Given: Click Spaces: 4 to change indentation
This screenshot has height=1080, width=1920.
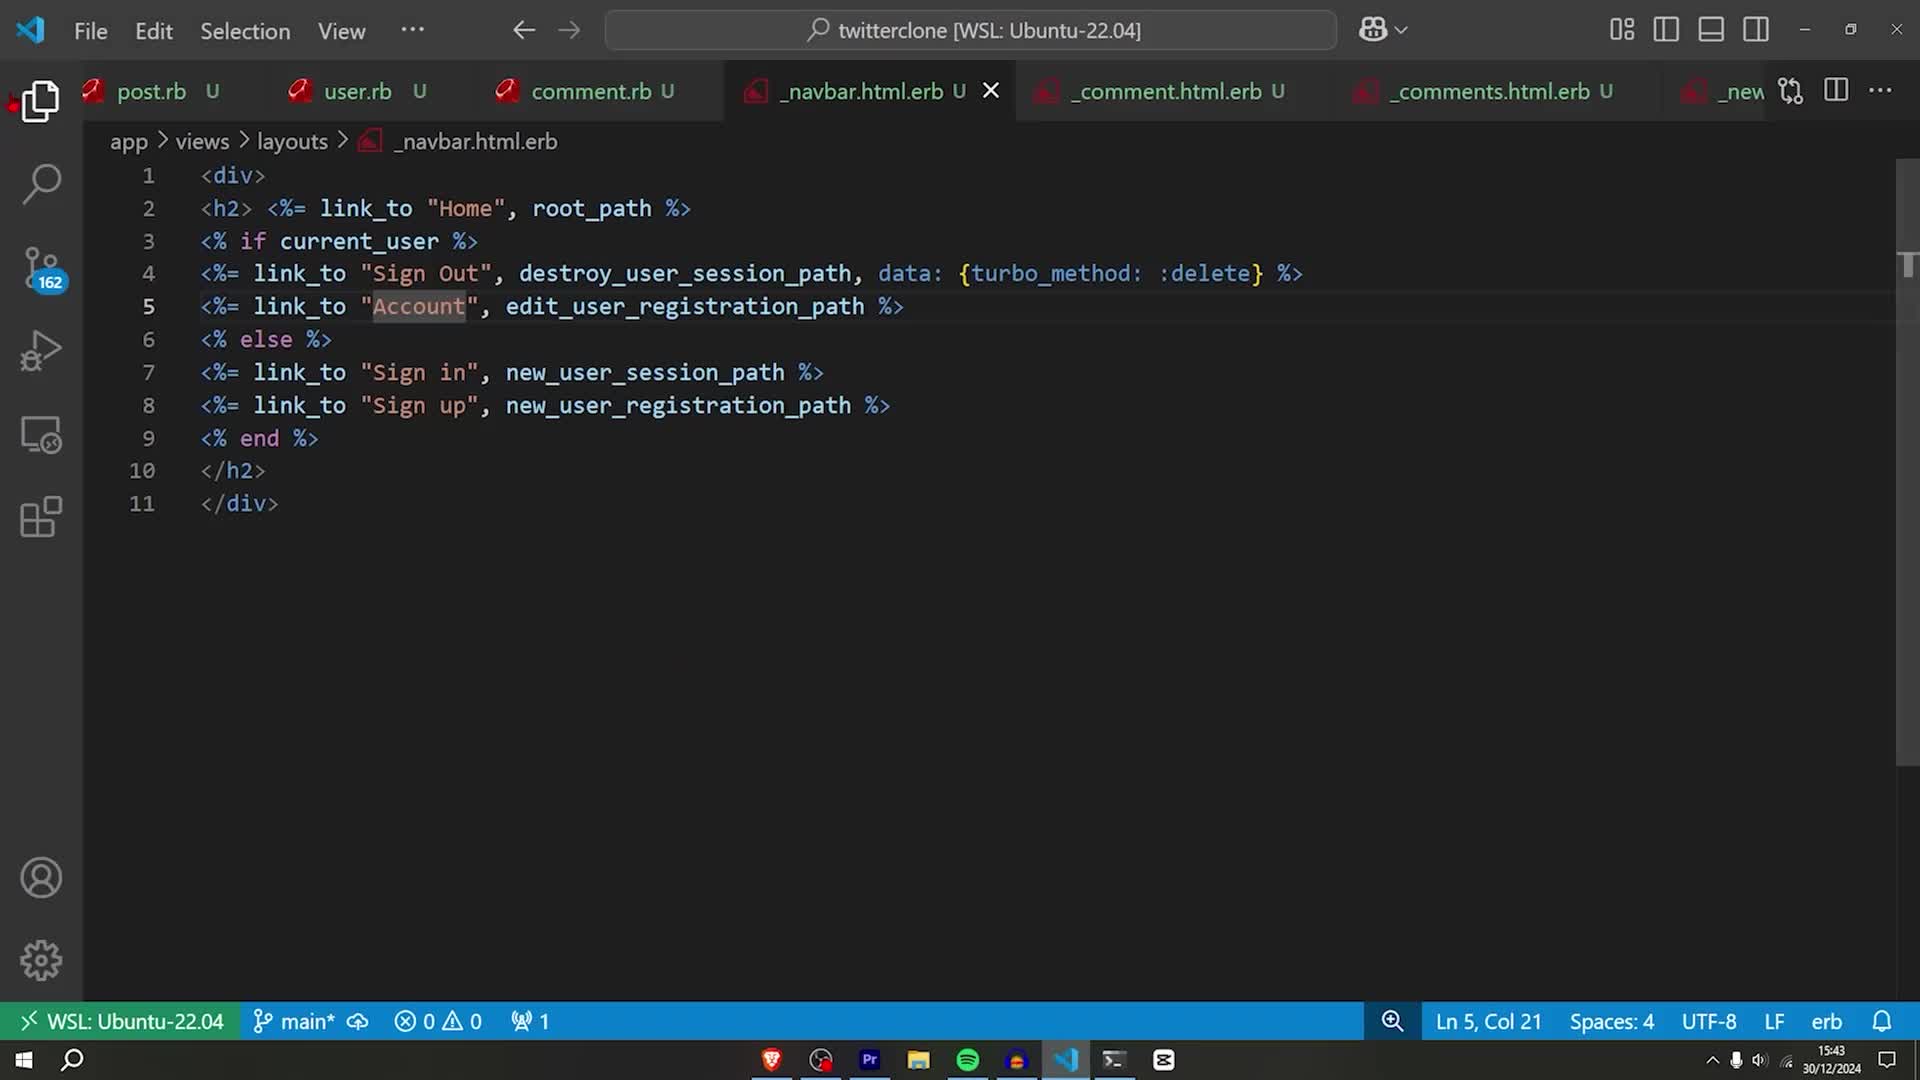Looking at the screenshot, I should pos(1611,1021).
